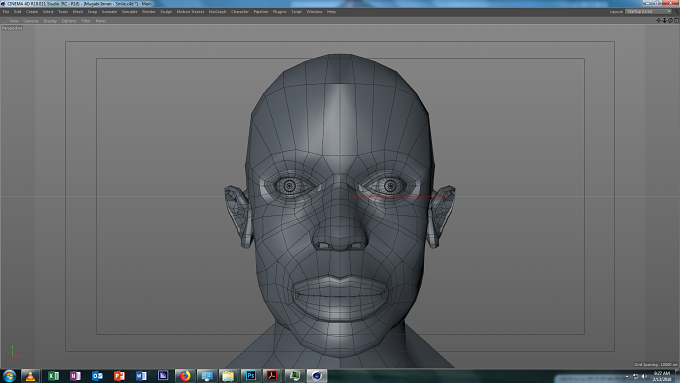Open the Character menu
Viewport: 680px width, 383px height.
pos(240,12)
